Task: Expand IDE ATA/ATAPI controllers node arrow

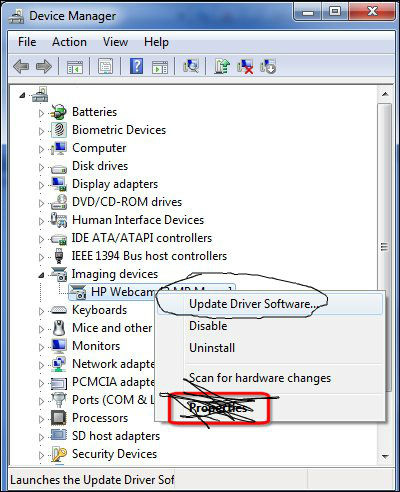Action: coord(41,239)
